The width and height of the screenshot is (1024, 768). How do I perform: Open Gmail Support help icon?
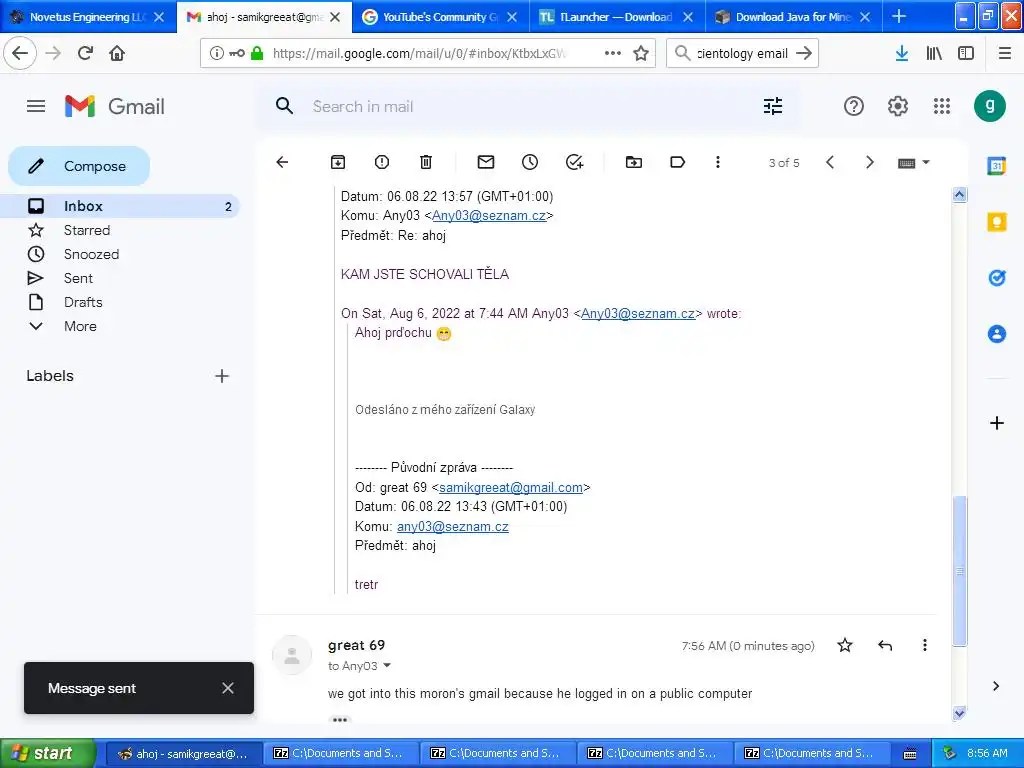[854, 106]
